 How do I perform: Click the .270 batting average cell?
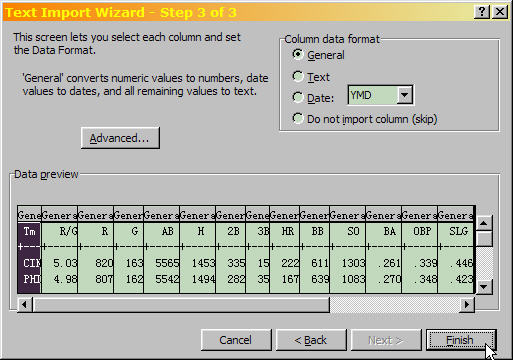point(389,279)
